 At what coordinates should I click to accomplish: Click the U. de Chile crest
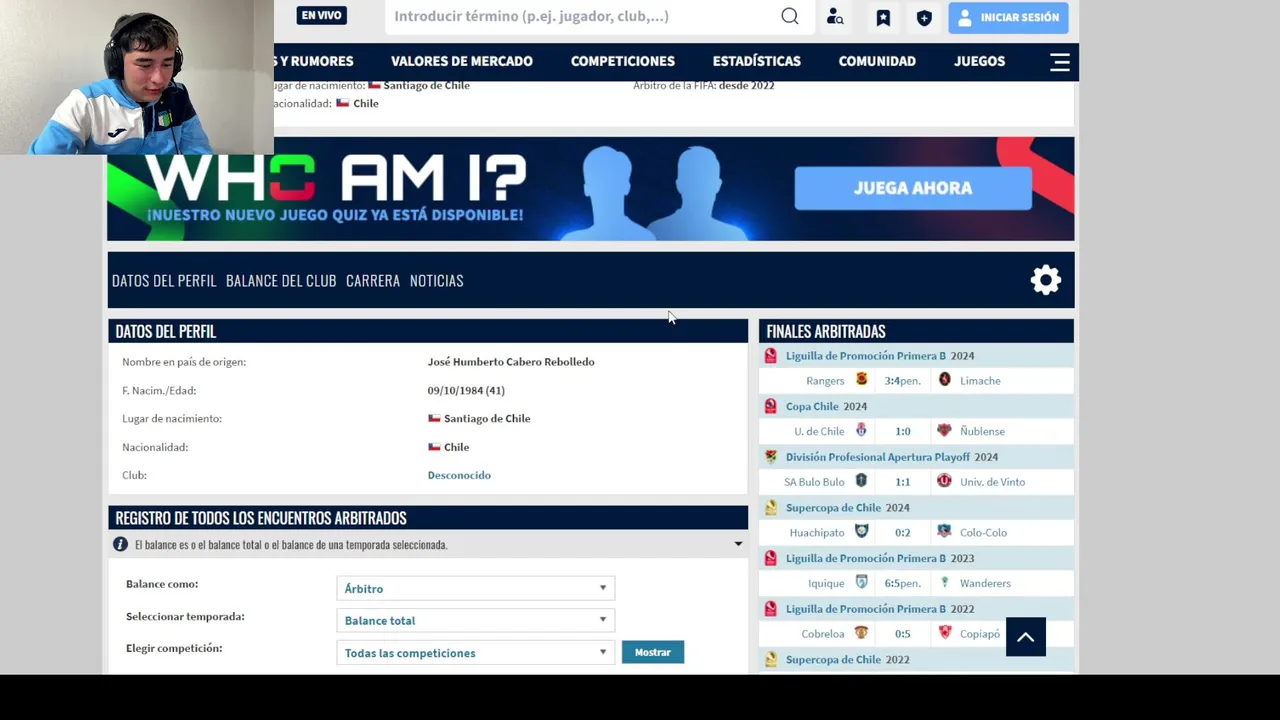861,430
